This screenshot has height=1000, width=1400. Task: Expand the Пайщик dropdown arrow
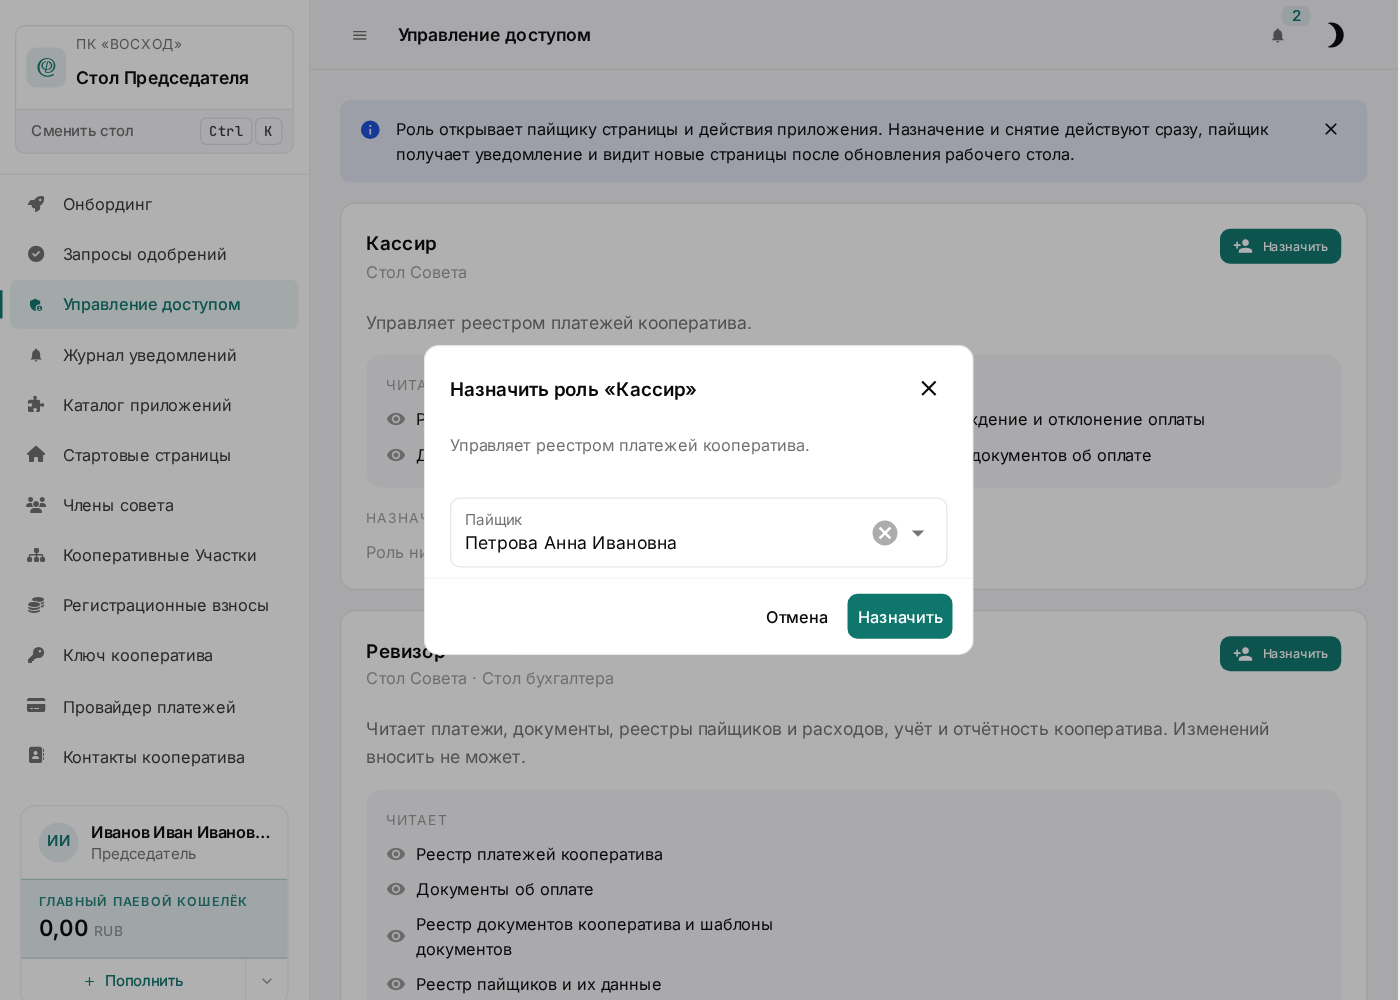tap(918, 533)
